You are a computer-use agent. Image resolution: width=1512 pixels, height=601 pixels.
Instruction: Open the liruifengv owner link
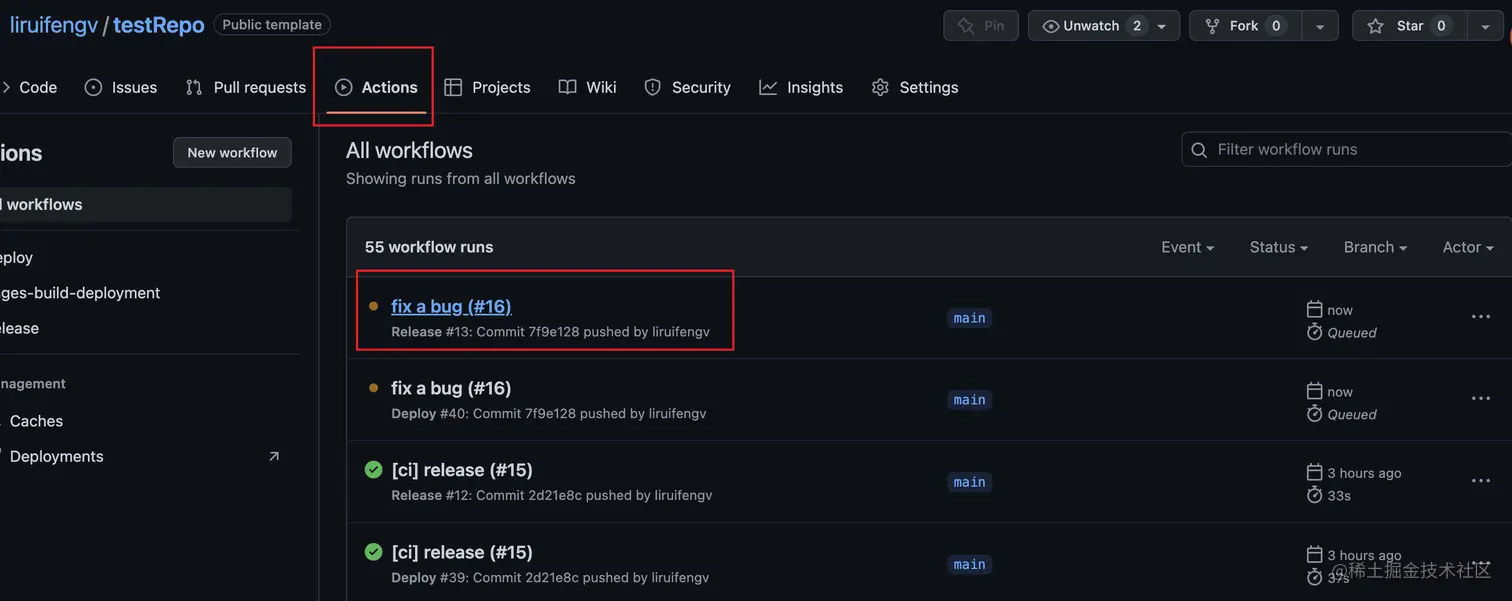click(x=54, y=26)
